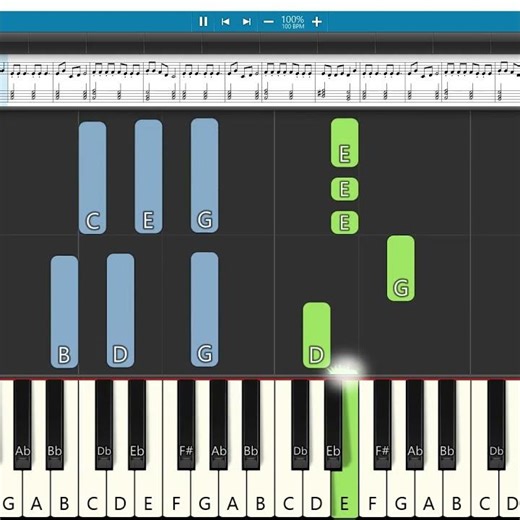Play the leftmost Bb black key
The image size is (520, 520).
point(55,425)
